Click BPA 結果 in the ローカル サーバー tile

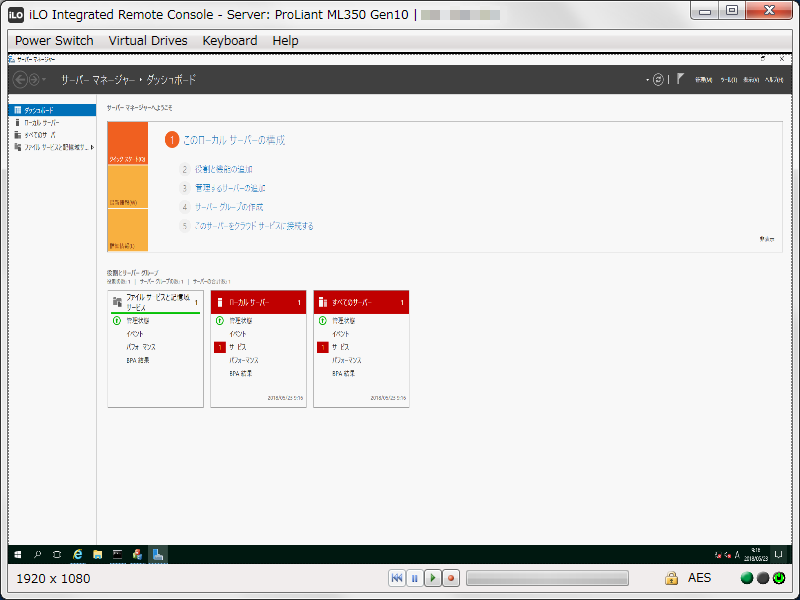coord(241,373)
